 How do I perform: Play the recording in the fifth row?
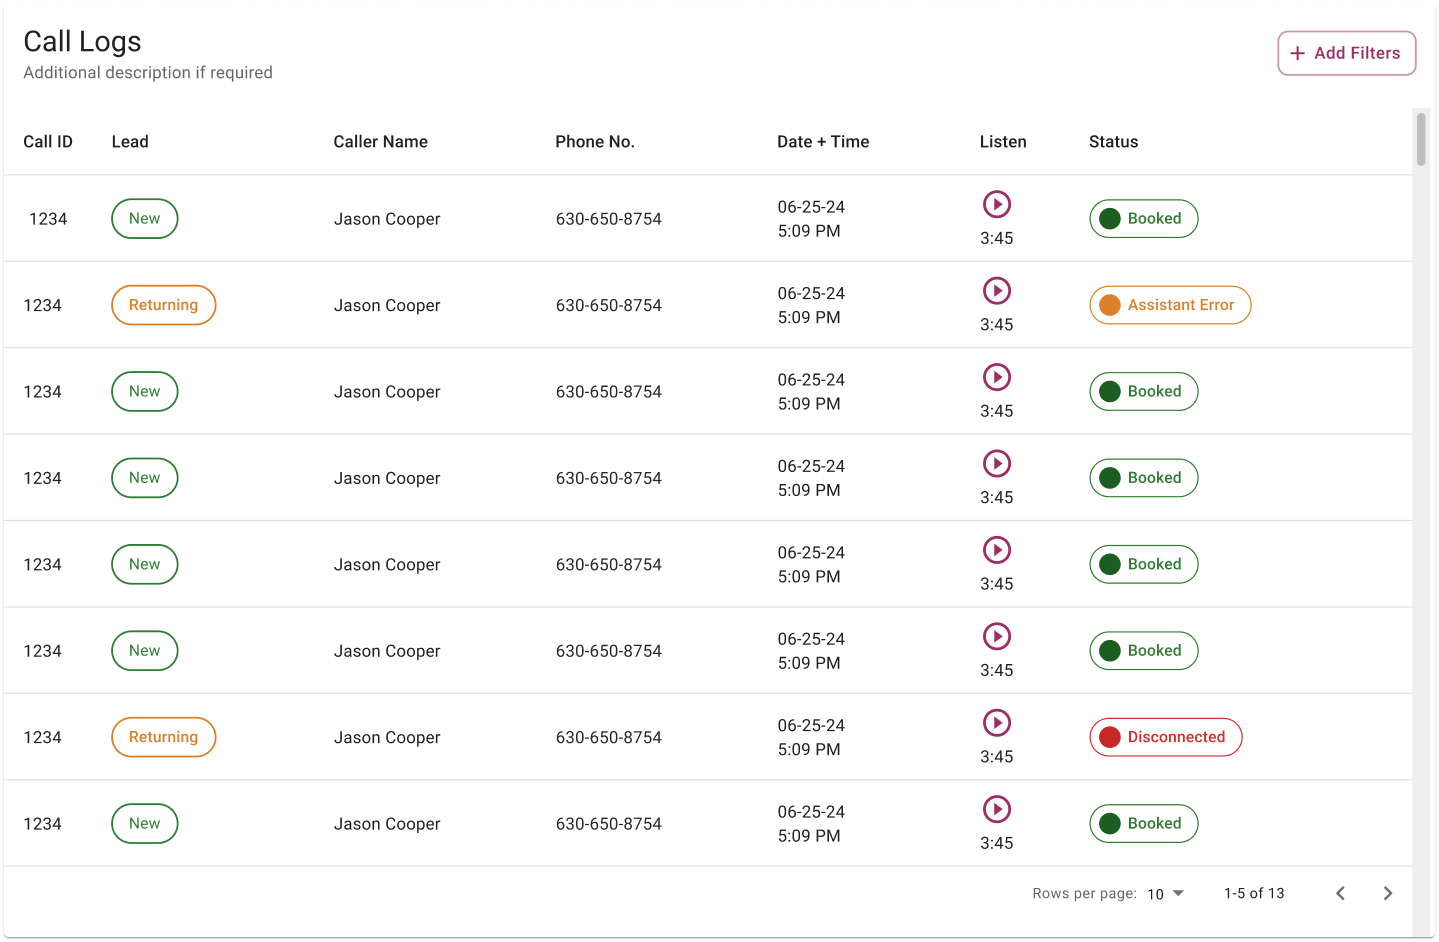click(996, 550)
